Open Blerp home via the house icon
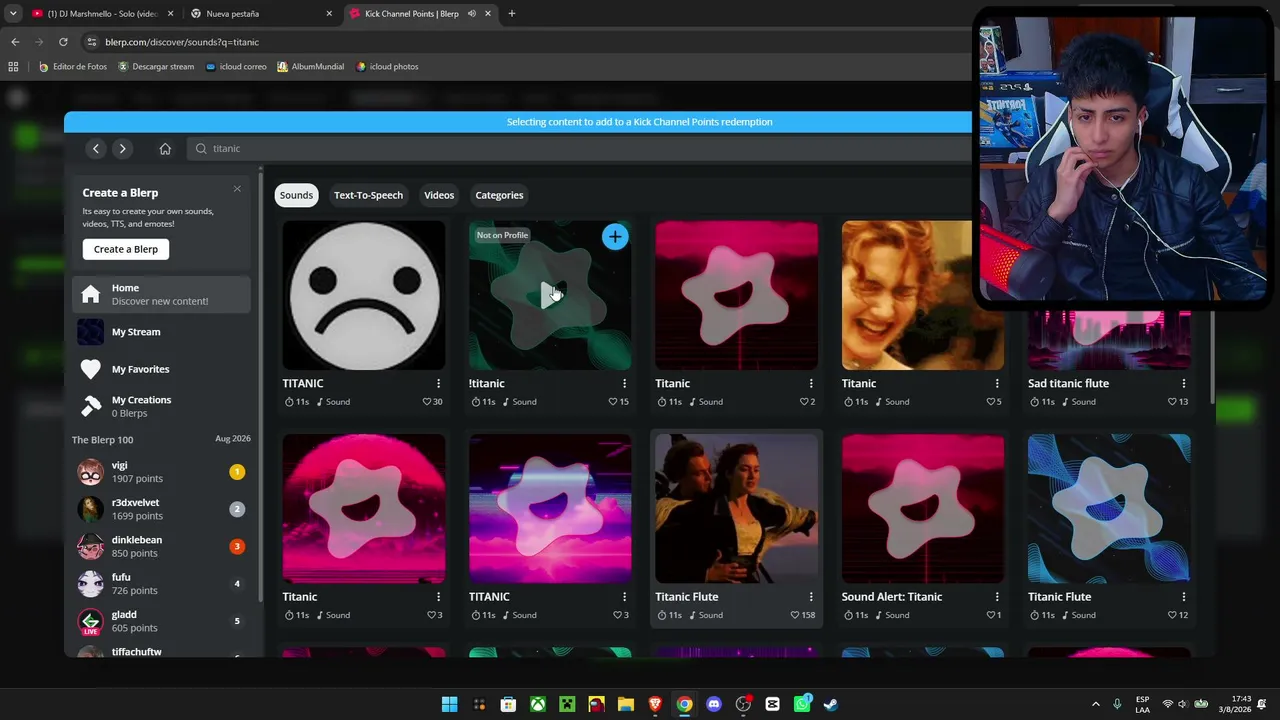1280x720 pixels. (165, 148)
